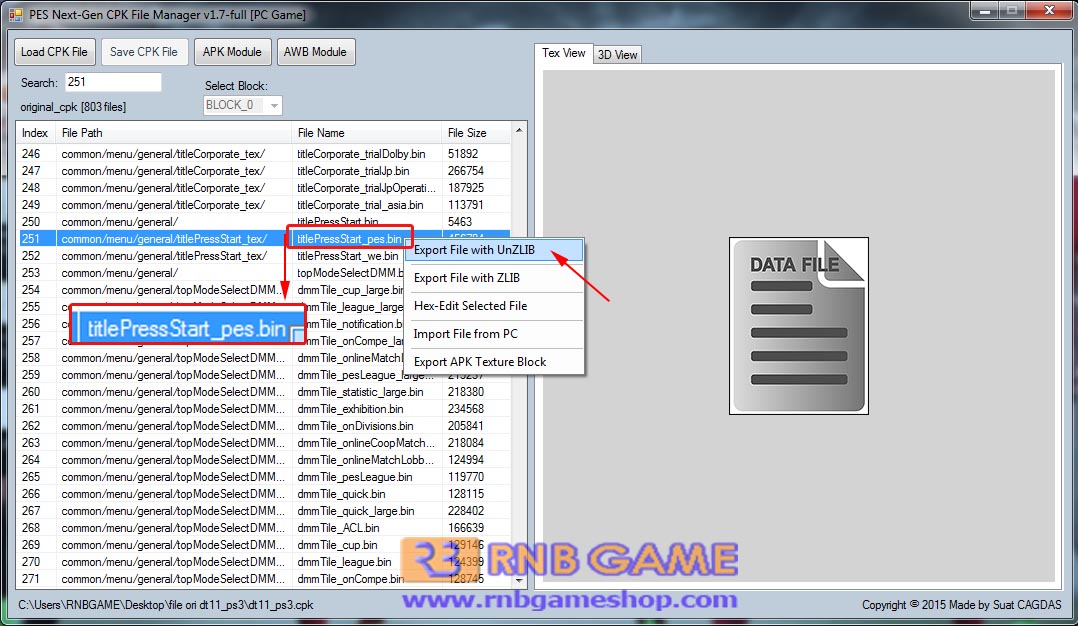Sort by the File Size column header

click(x=476, y=133)
